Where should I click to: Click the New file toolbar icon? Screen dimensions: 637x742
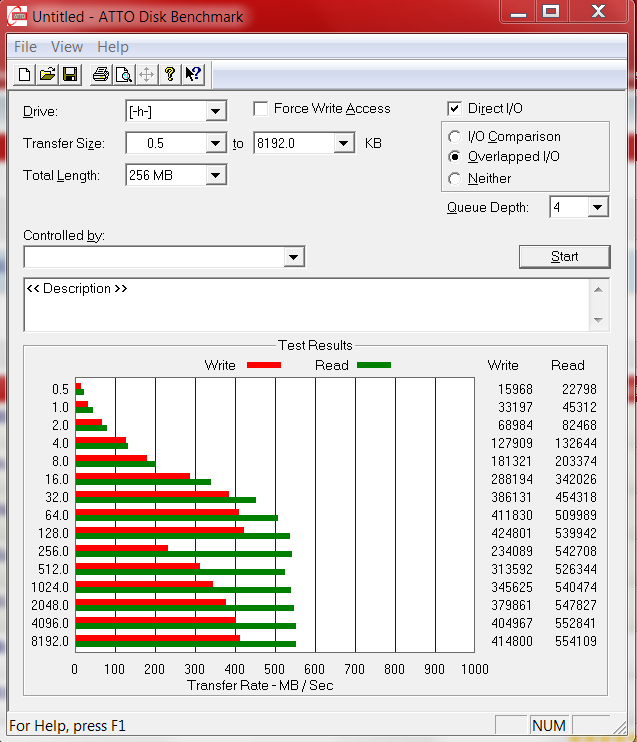click(x=22, y=74)
